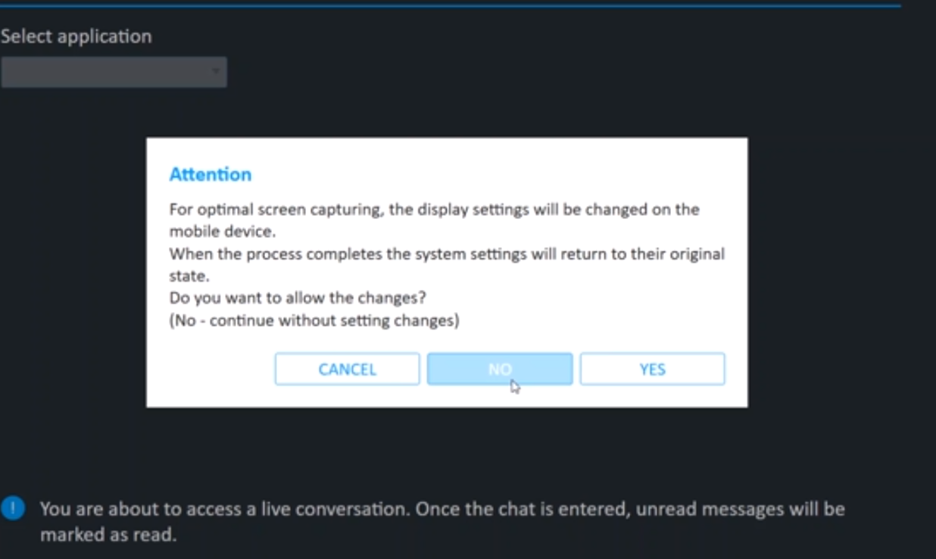Choose NO to continue without setting changes
936x559 pixels.
point(500,369)
